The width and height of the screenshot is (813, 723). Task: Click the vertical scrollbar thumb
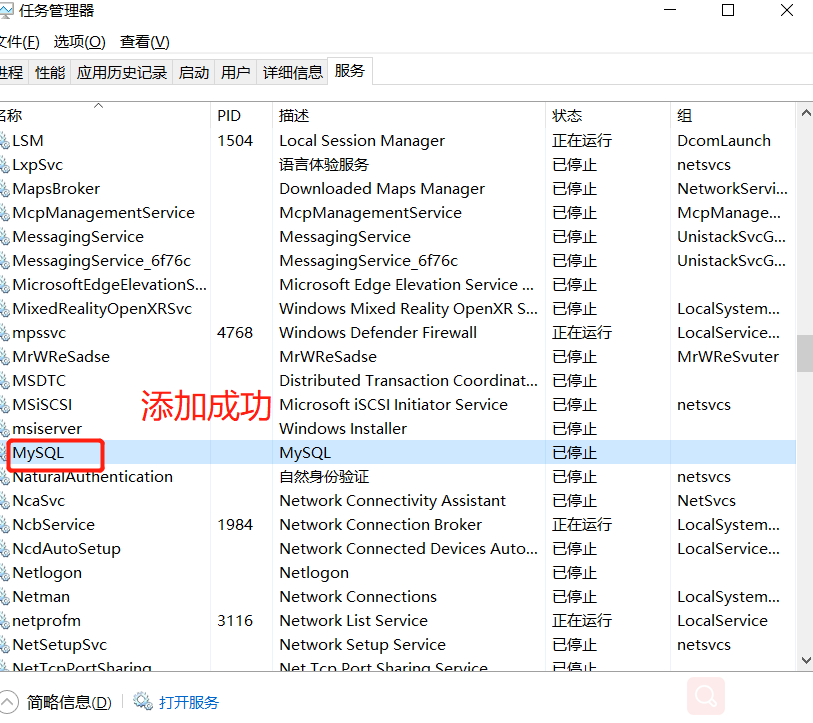805,353
